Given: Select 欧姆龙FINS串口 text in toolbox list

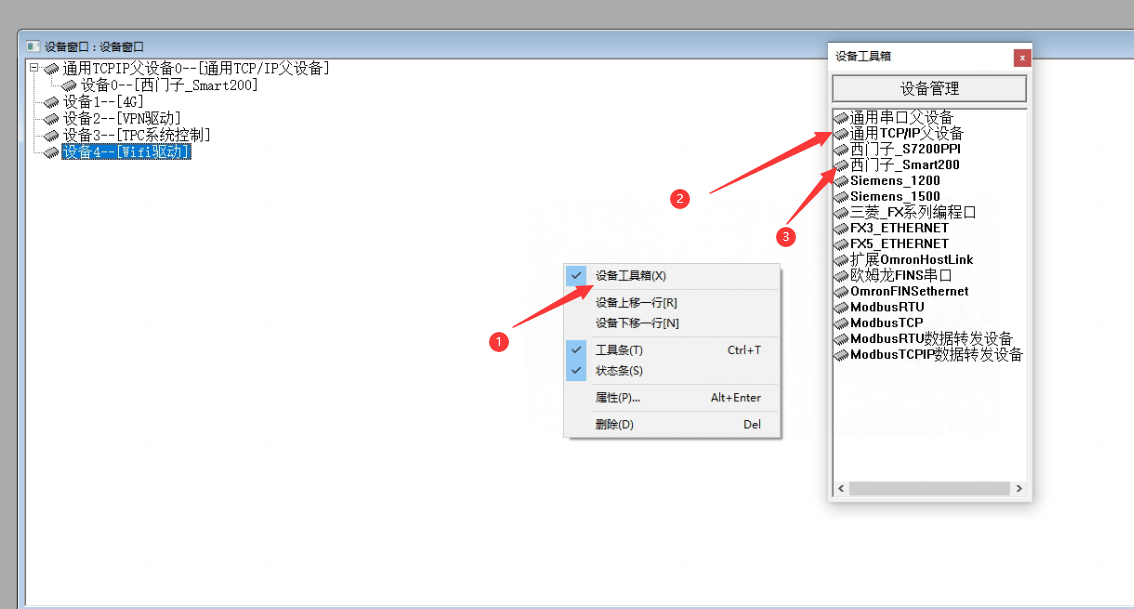Looking at the screenshot, I should point(900,276).
